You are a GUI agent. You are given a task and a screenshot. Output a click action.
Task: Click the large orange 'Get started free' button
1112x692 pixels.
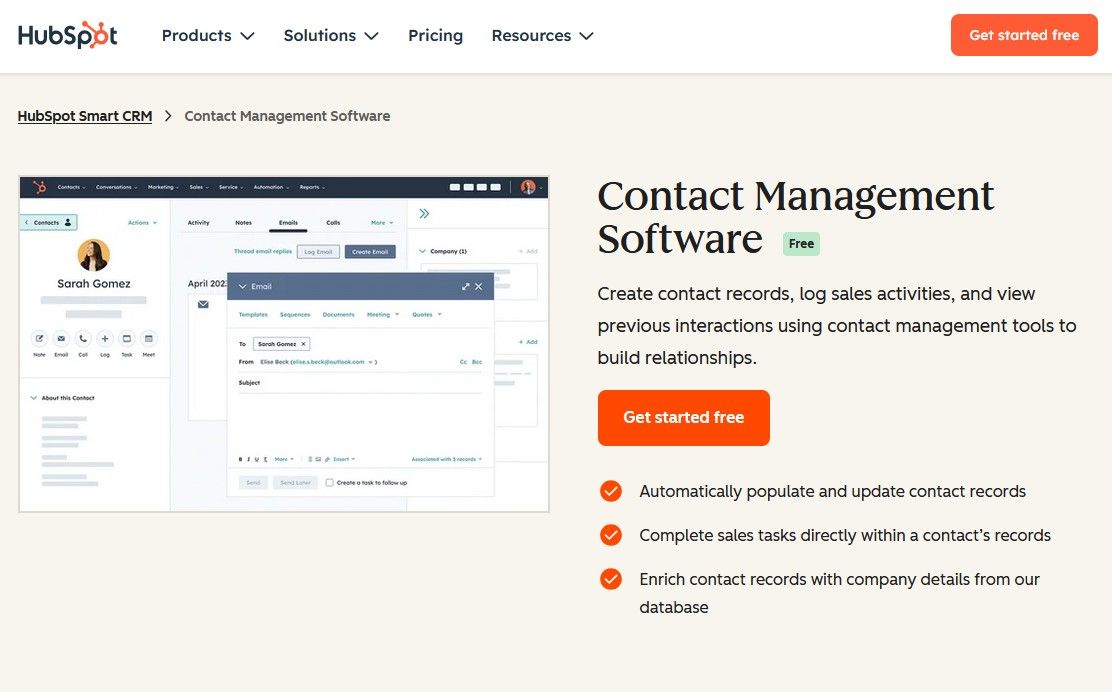point(683,417)
